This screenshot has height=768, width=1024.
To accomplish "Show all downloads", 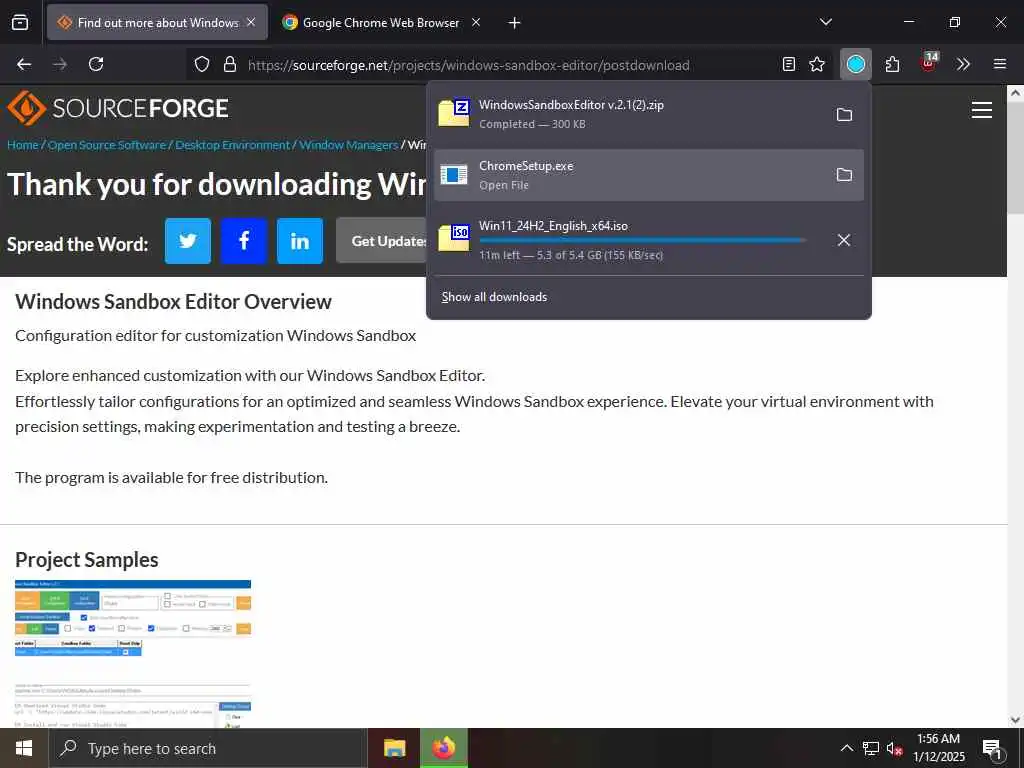I will (494, 297).
